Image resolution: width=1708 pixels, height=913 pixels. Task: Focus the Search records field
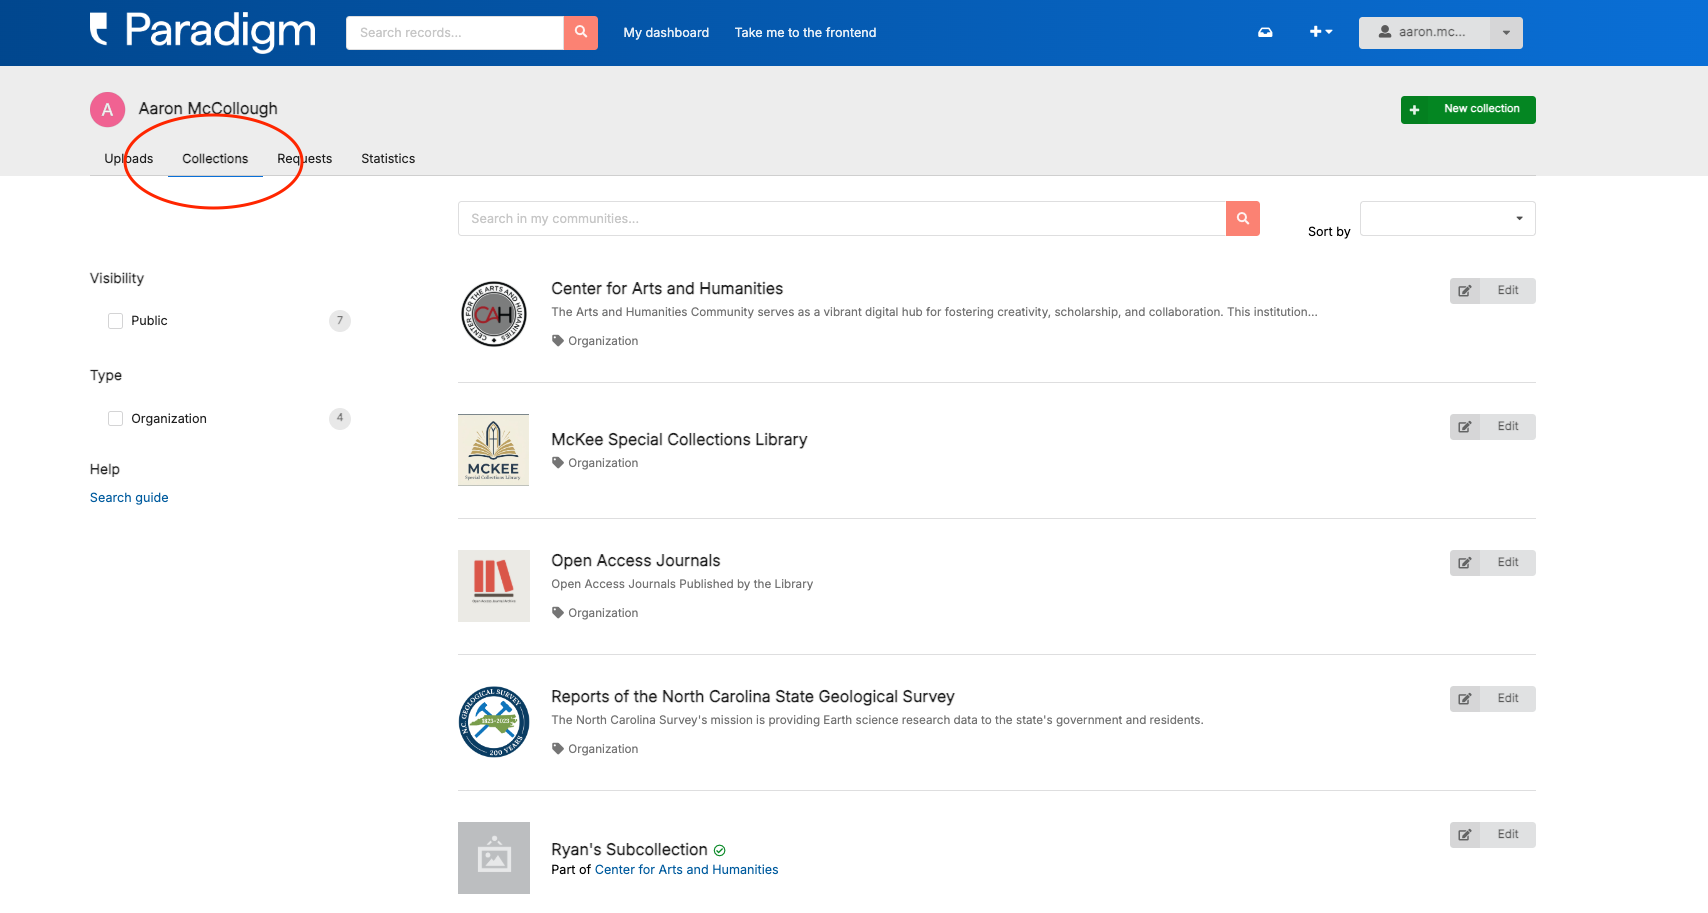tap(455, 33)
